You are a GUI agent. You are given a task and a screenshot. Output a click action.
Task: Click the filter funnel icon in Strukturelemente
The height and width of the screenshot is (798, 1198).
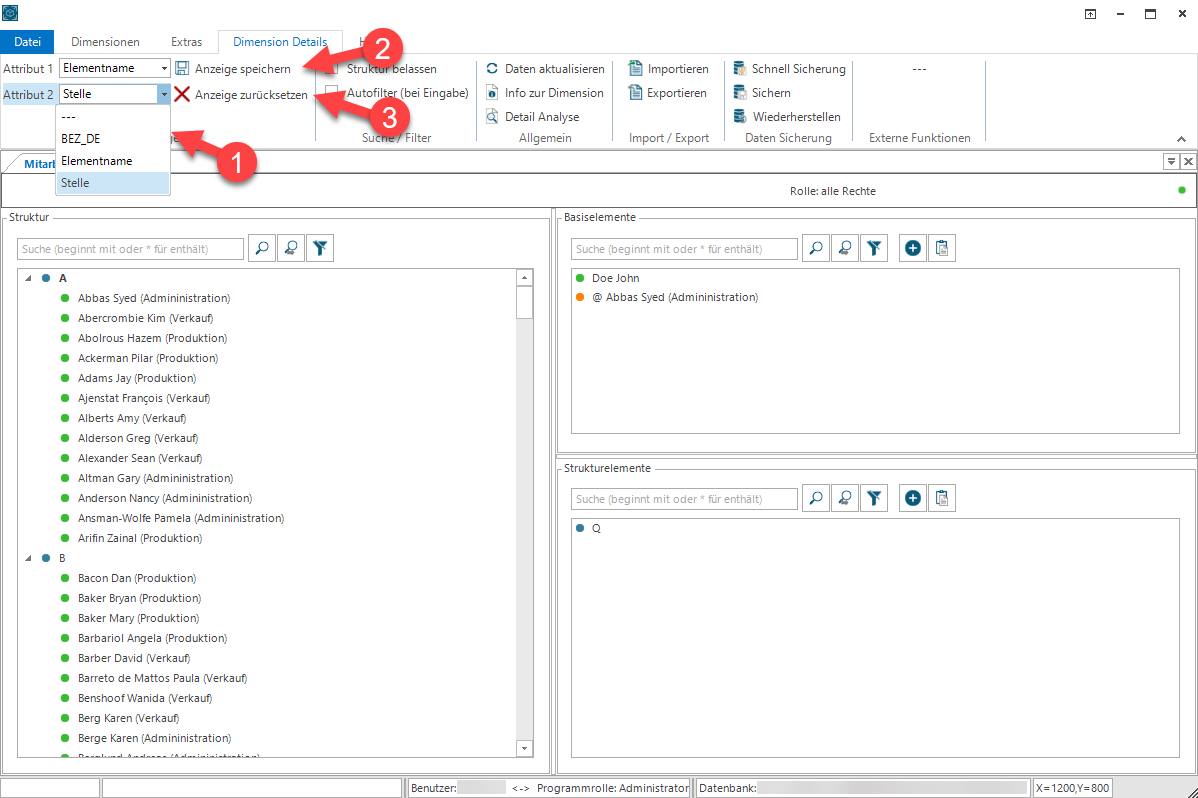pos(874,498)
